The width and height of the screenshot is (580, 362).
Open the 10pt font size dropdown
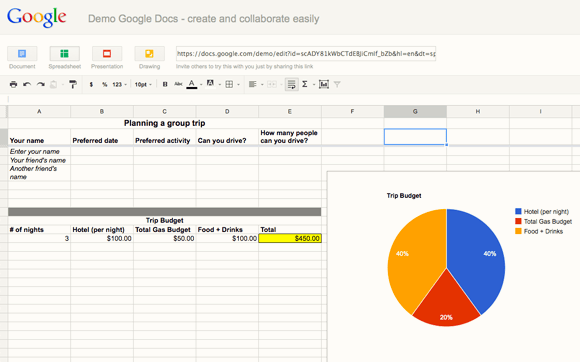click(x=143, y=84)
